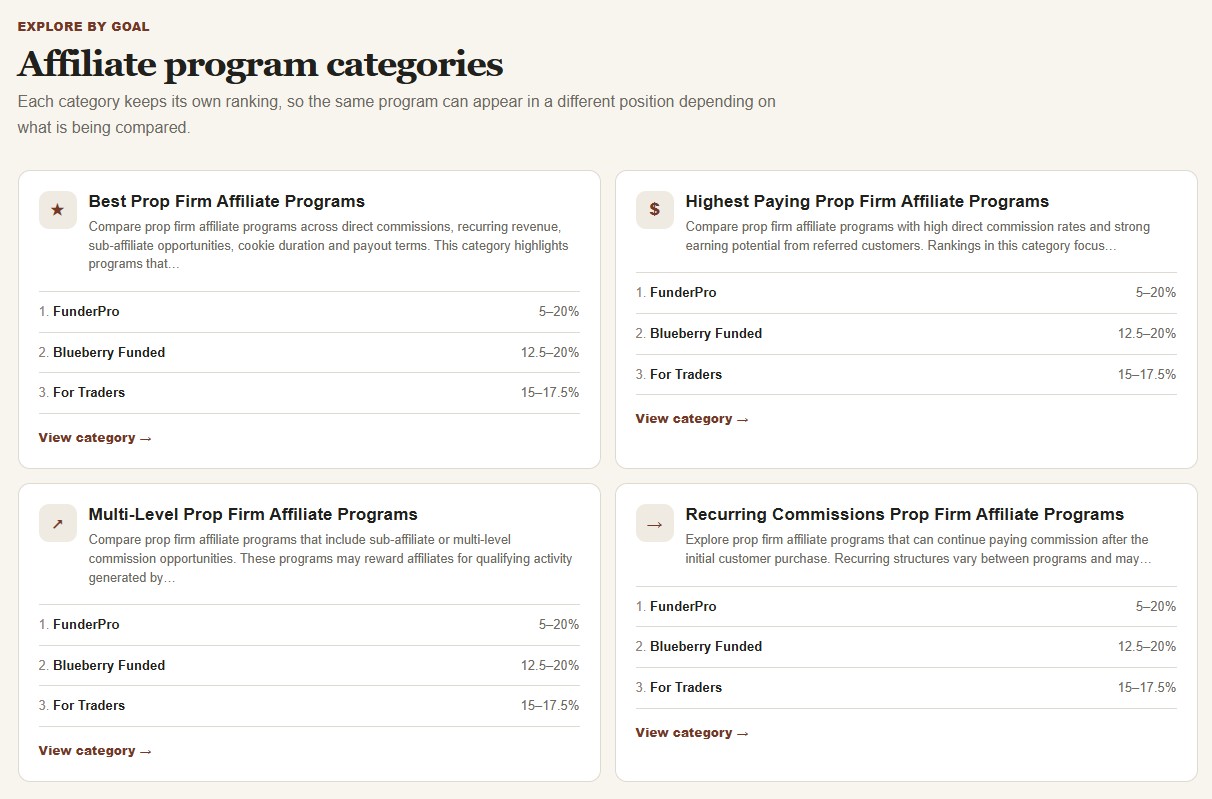Click the diagonal arrow icon of Multi-Level card
Screen dimensions: 1212x799
(x=58, y=523)
